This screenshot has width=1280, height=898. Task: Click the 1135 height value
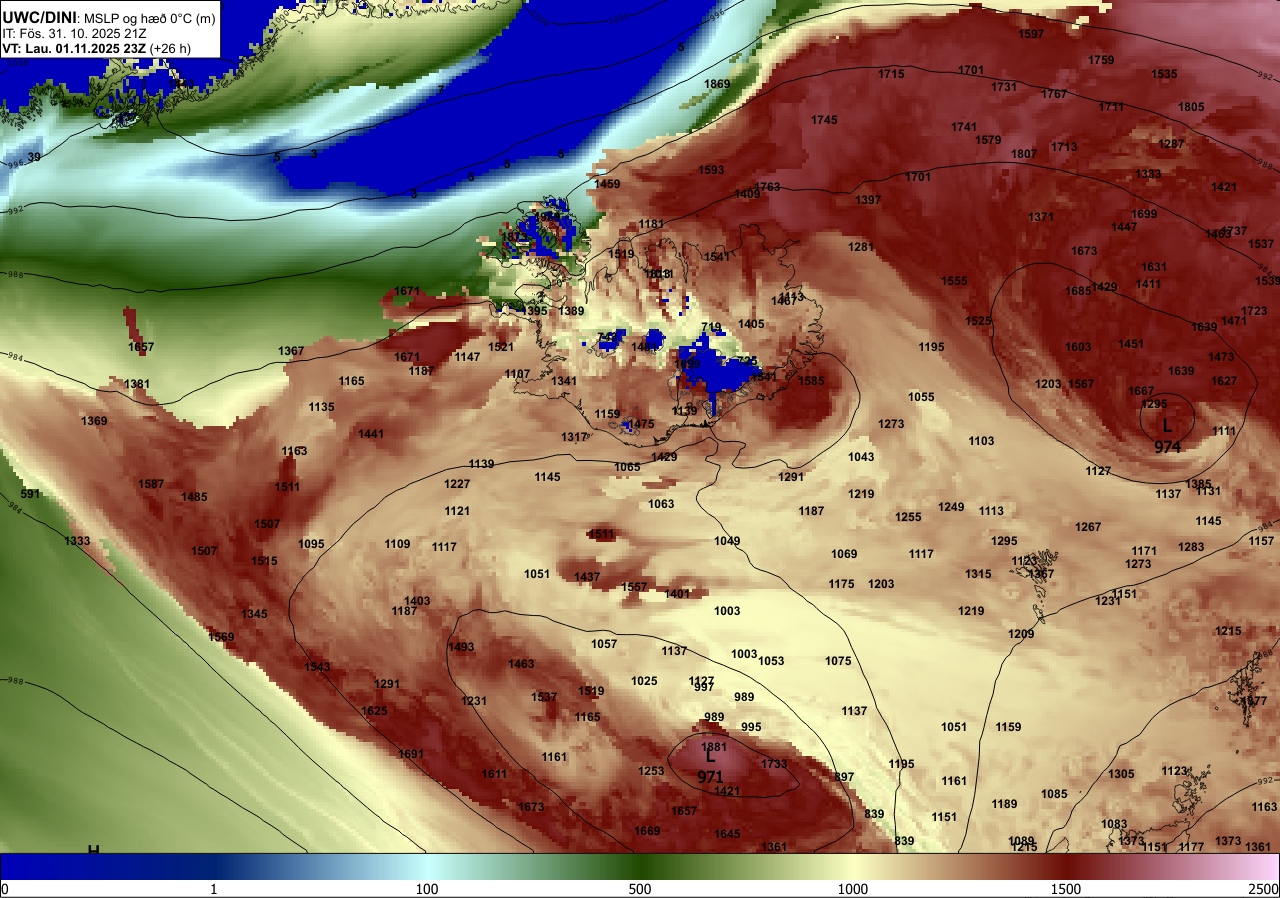[x=321, y=407]
